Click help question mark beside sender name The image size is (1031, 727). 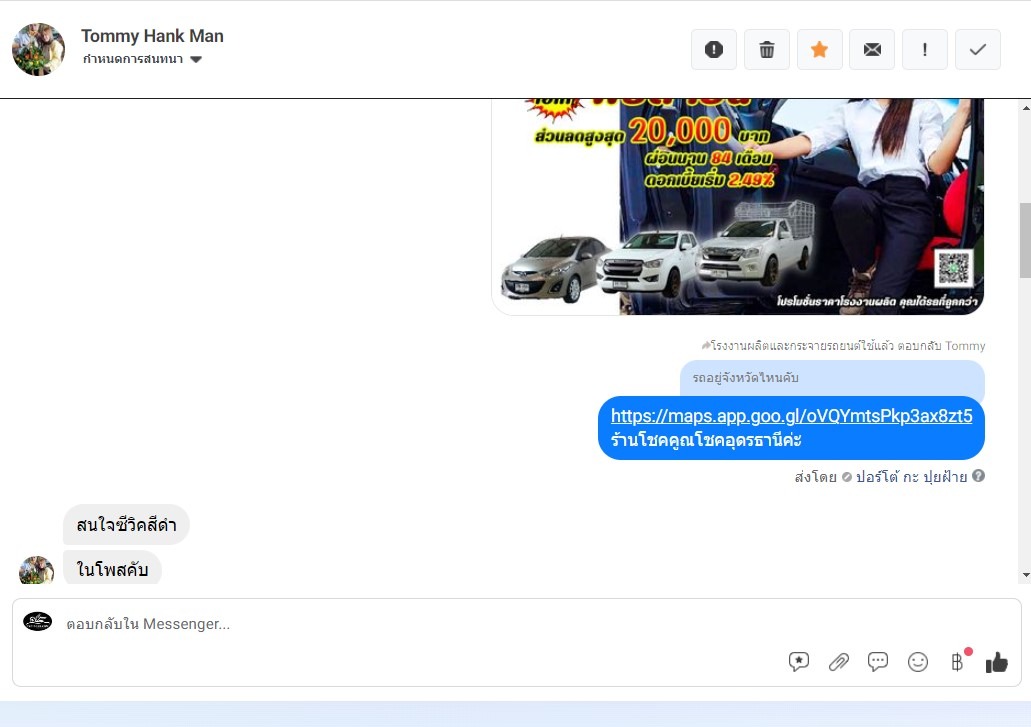coord(978,476)
